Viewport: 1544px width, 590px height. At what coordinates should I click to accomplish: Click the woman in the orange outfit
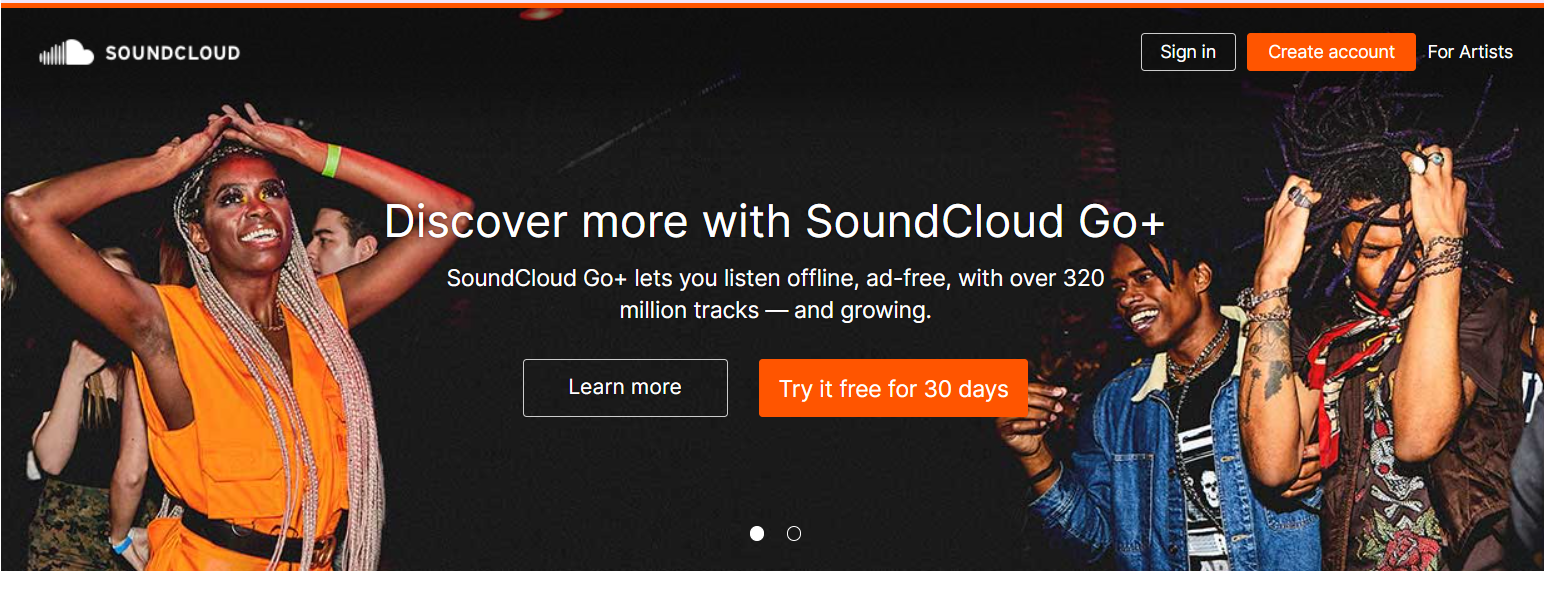(x=240, y=400)
